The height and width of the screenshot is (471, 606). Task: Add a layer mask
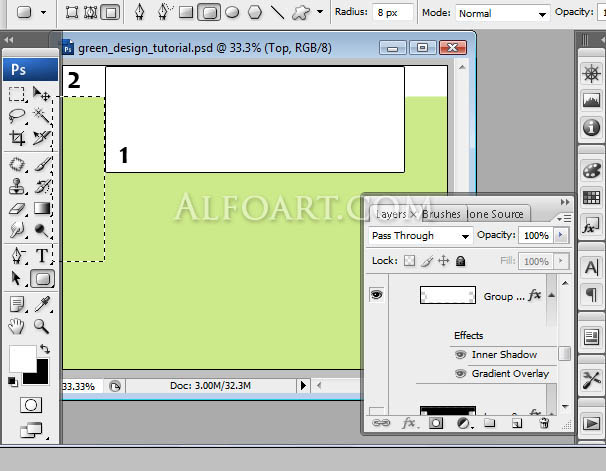[x=436, y=423]
